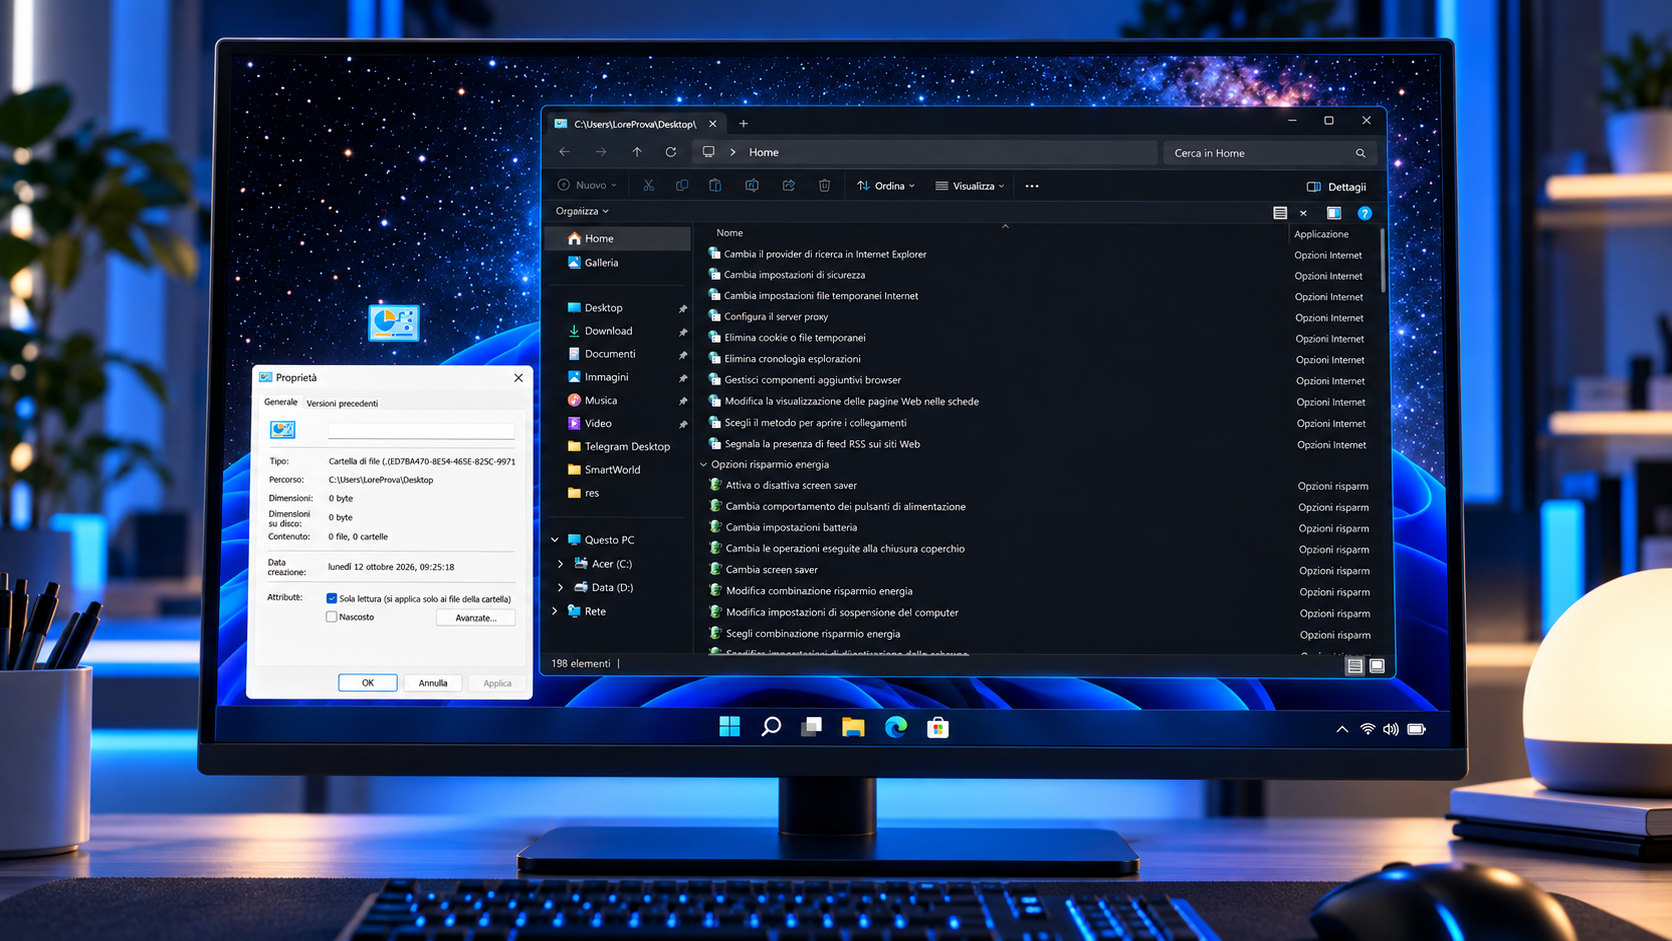
Task: Click OK in the Proprietà dialog
Action: pyautogui.click(x=367, y=683)
